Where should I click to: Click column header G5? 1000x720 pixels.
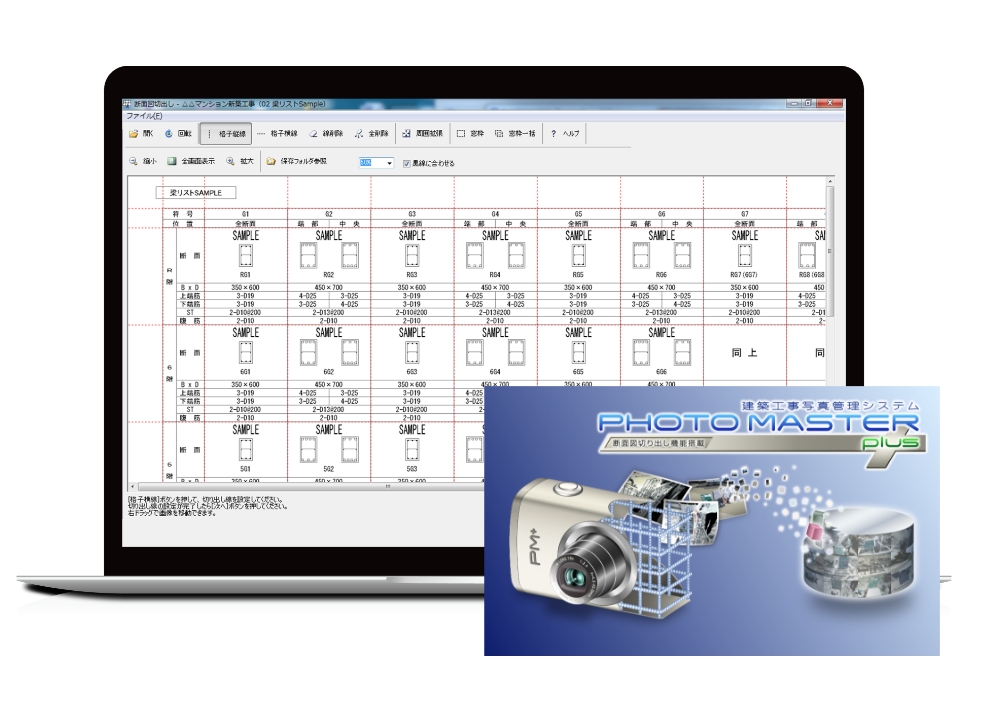tap(578, 214)
